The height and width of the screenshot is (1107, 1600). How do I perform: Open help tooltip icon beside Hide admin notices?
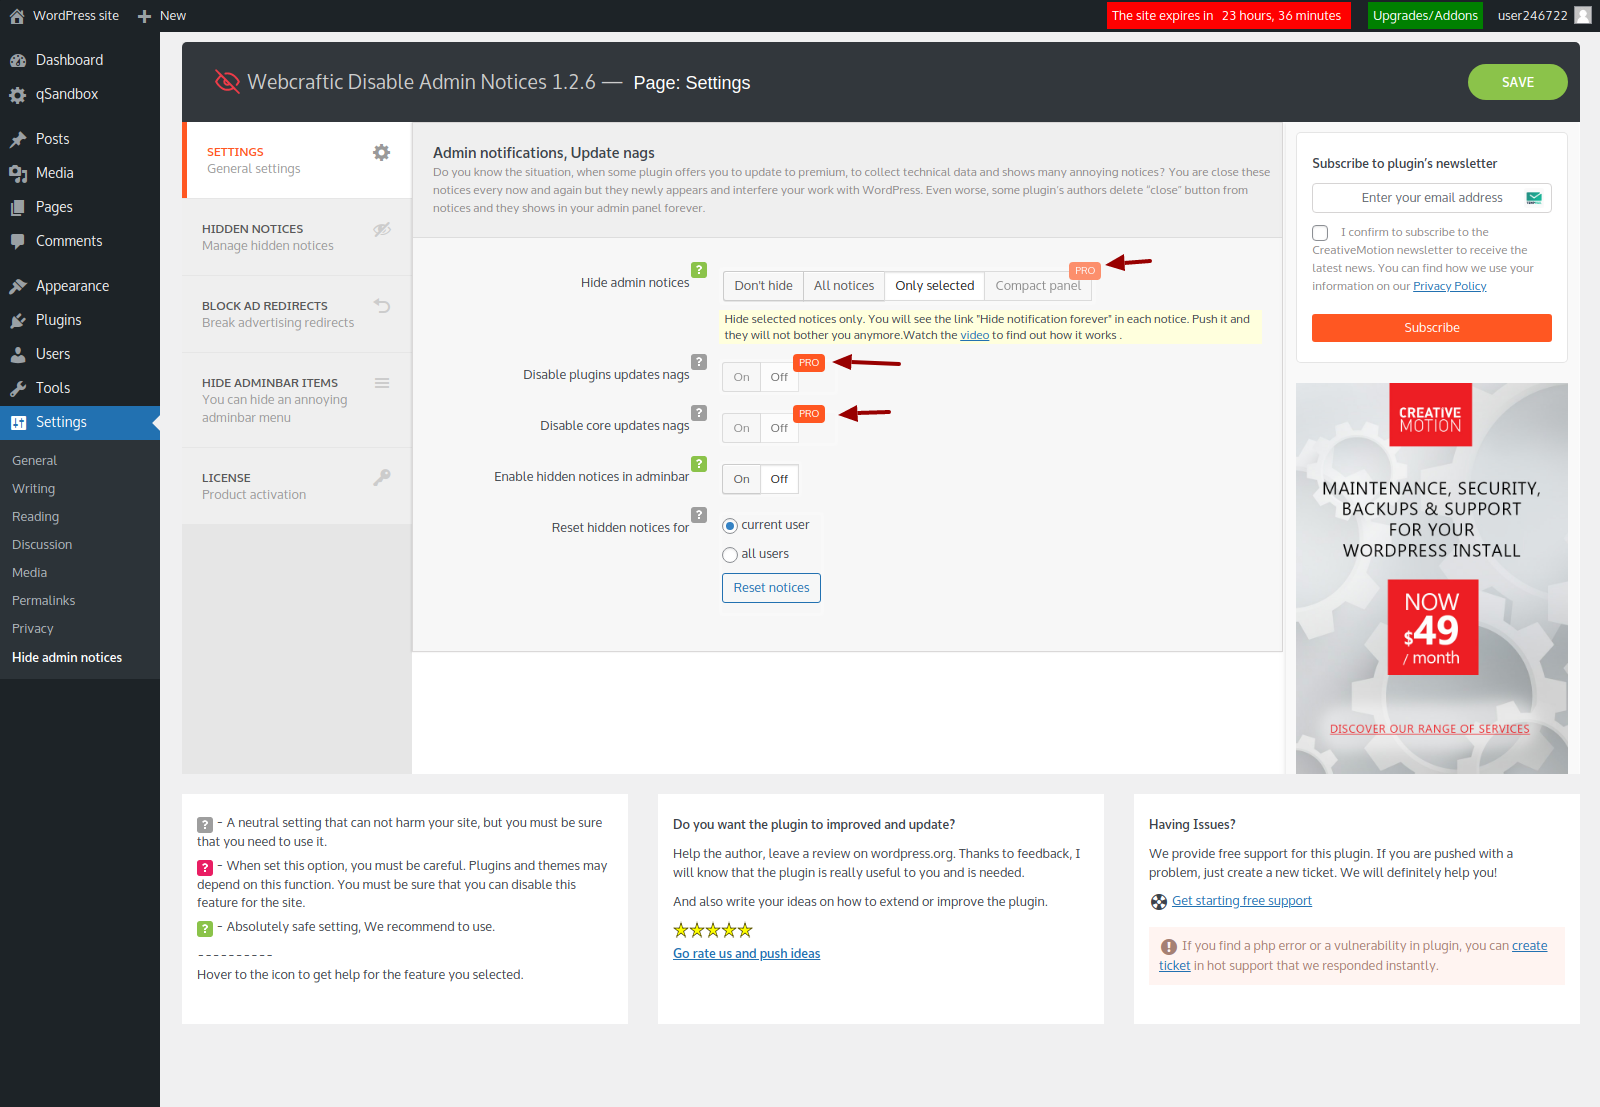[x=698, y=269]
